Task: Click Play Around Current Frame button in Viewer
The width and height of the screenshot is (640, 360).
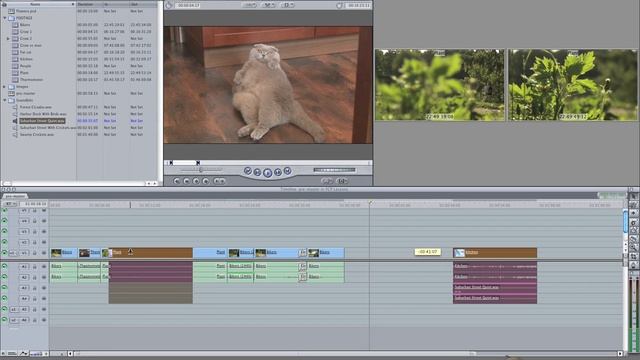Action: point(278,172)
